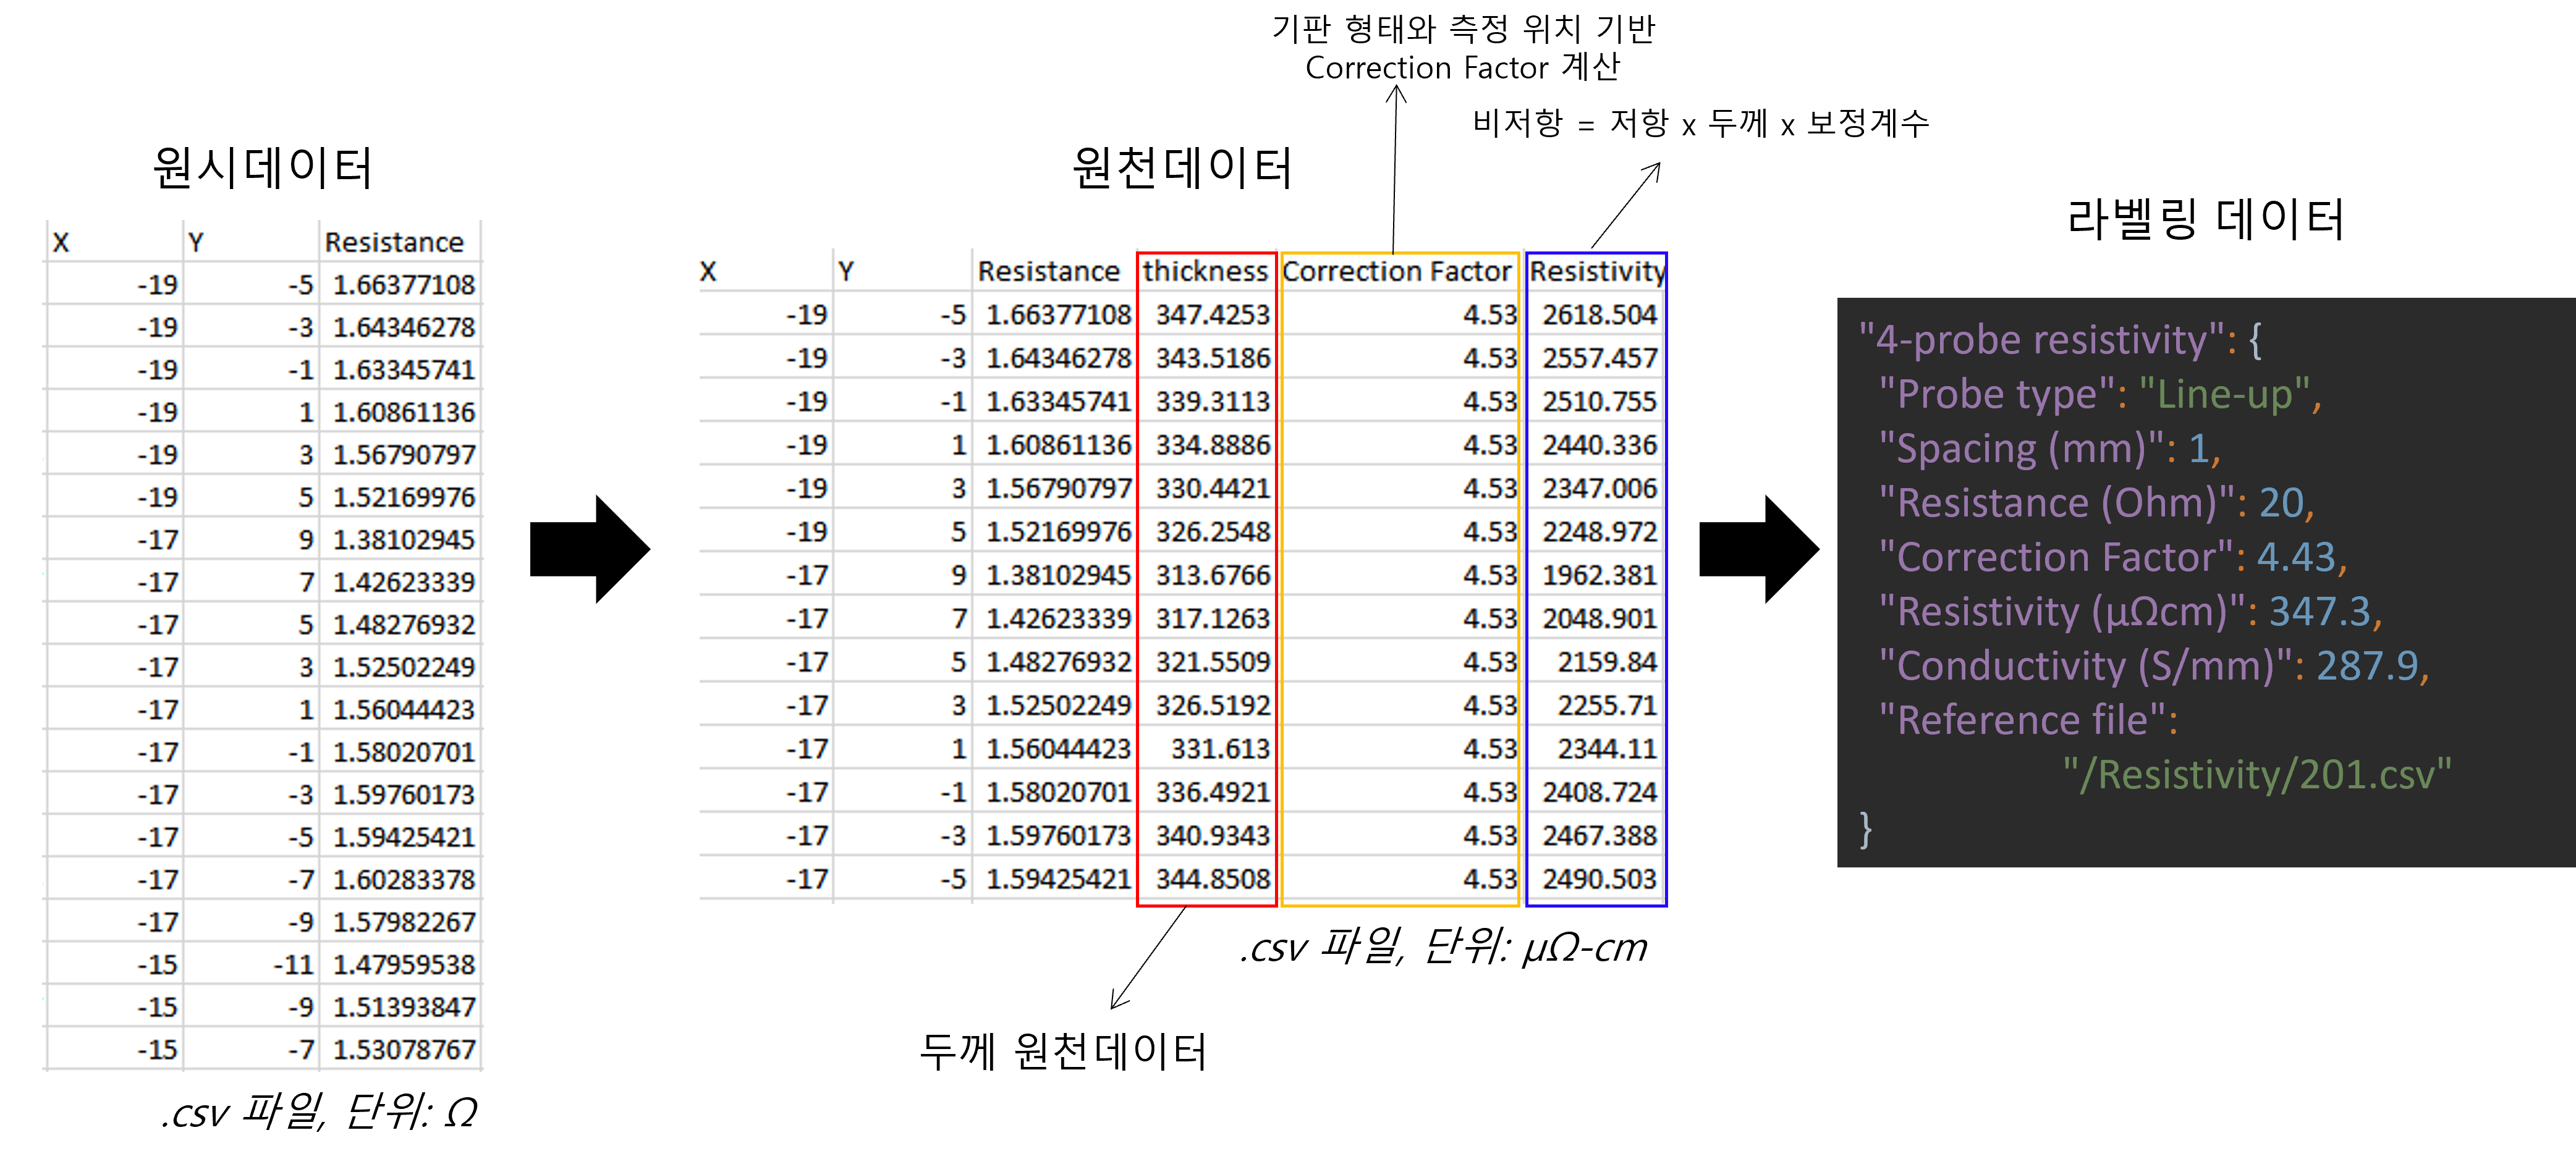Select resistivity cell 2440.336

click(x=1599, y=445)
